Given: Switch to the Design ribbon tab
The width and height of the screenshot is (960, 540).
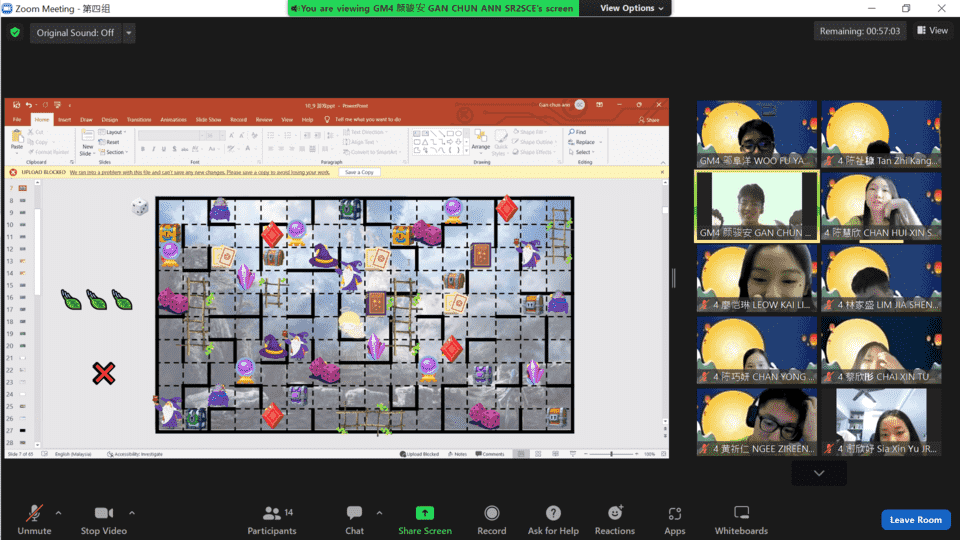Looking at the screenshot, I should click(110, 119).
